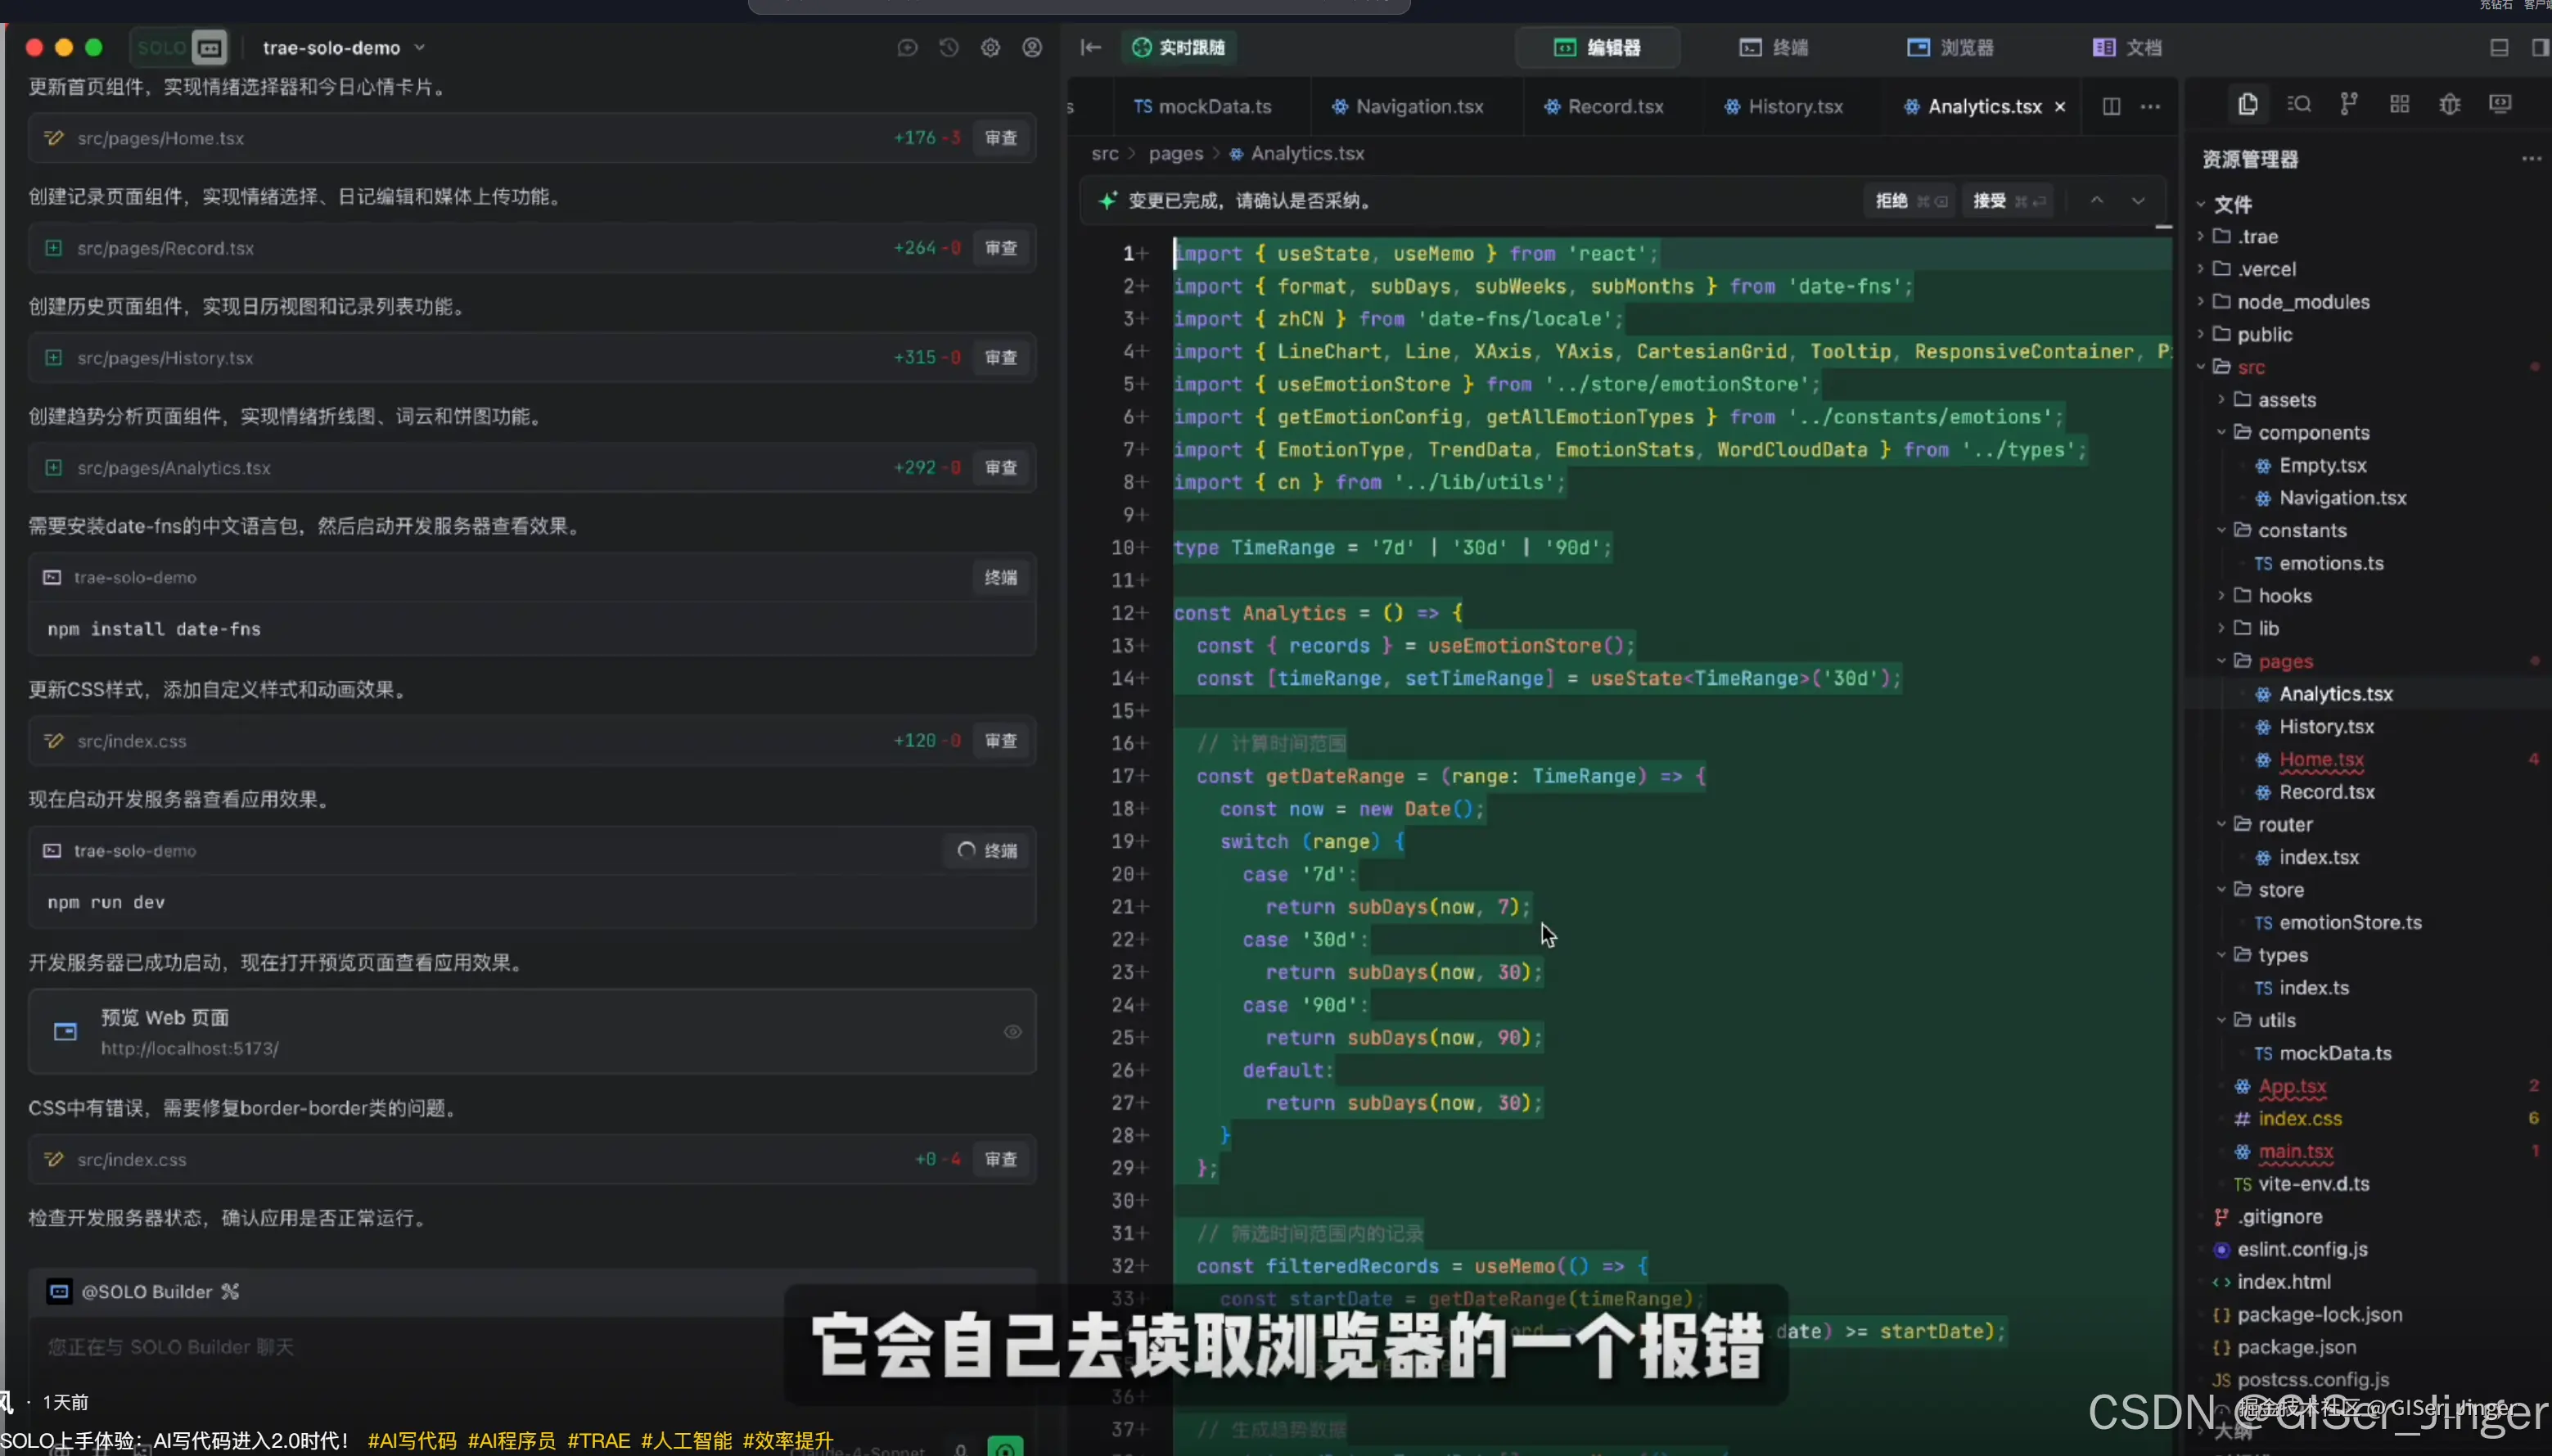
Task: Open the Source Control panel icon
Action: 2348,104
